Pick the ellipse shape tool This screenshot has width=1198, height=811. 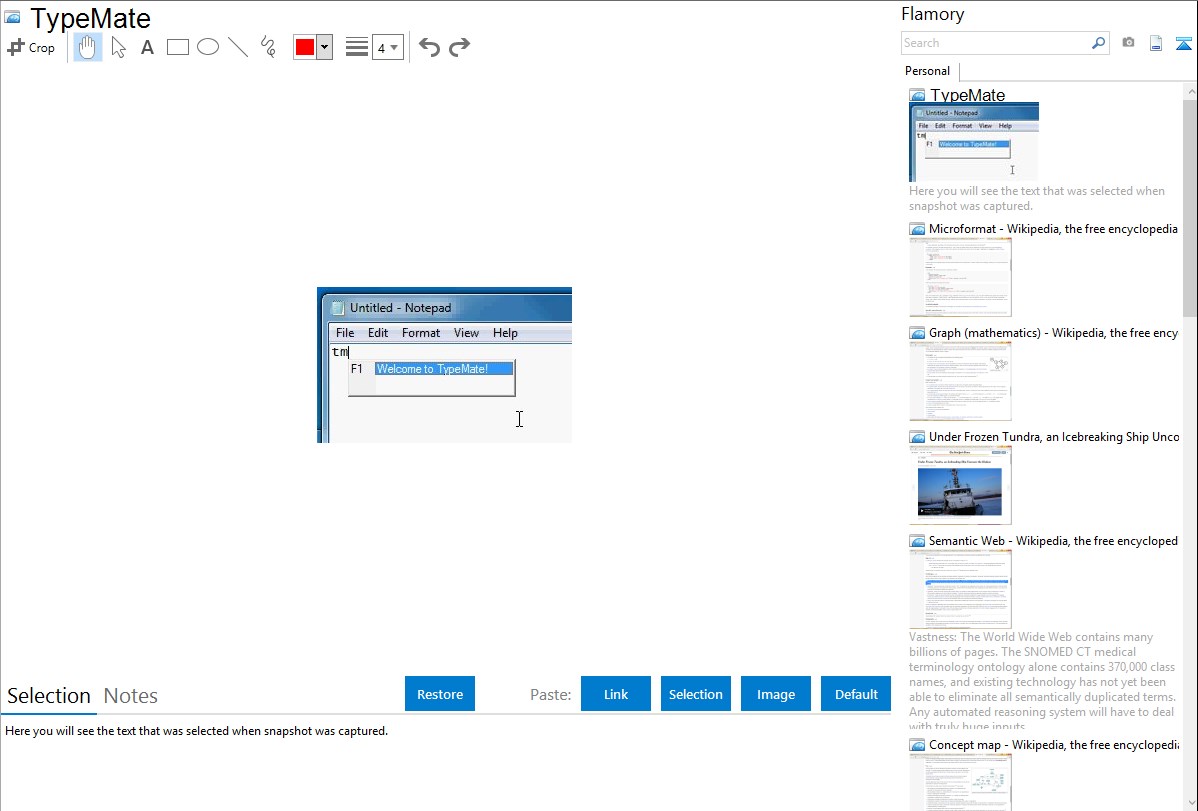tap(208, 47)
